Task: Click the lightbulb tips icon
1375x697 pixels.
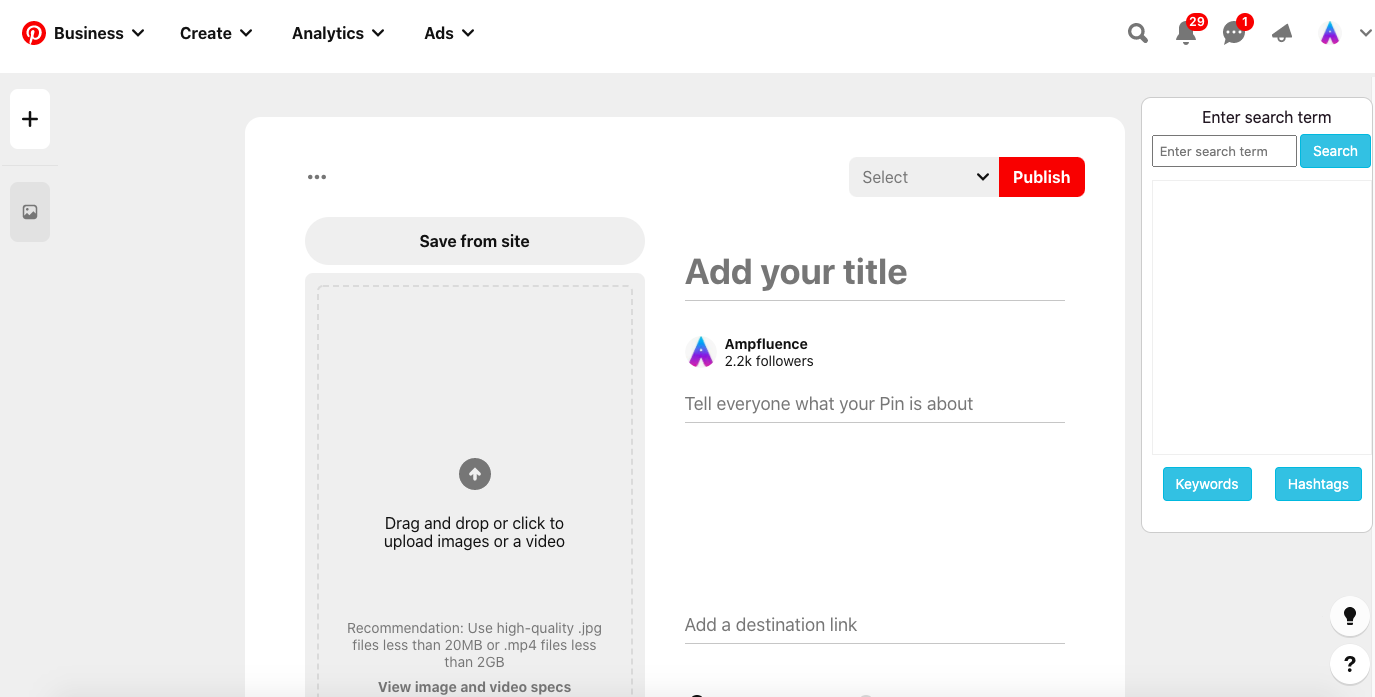Action: [x=1349, y=616]
